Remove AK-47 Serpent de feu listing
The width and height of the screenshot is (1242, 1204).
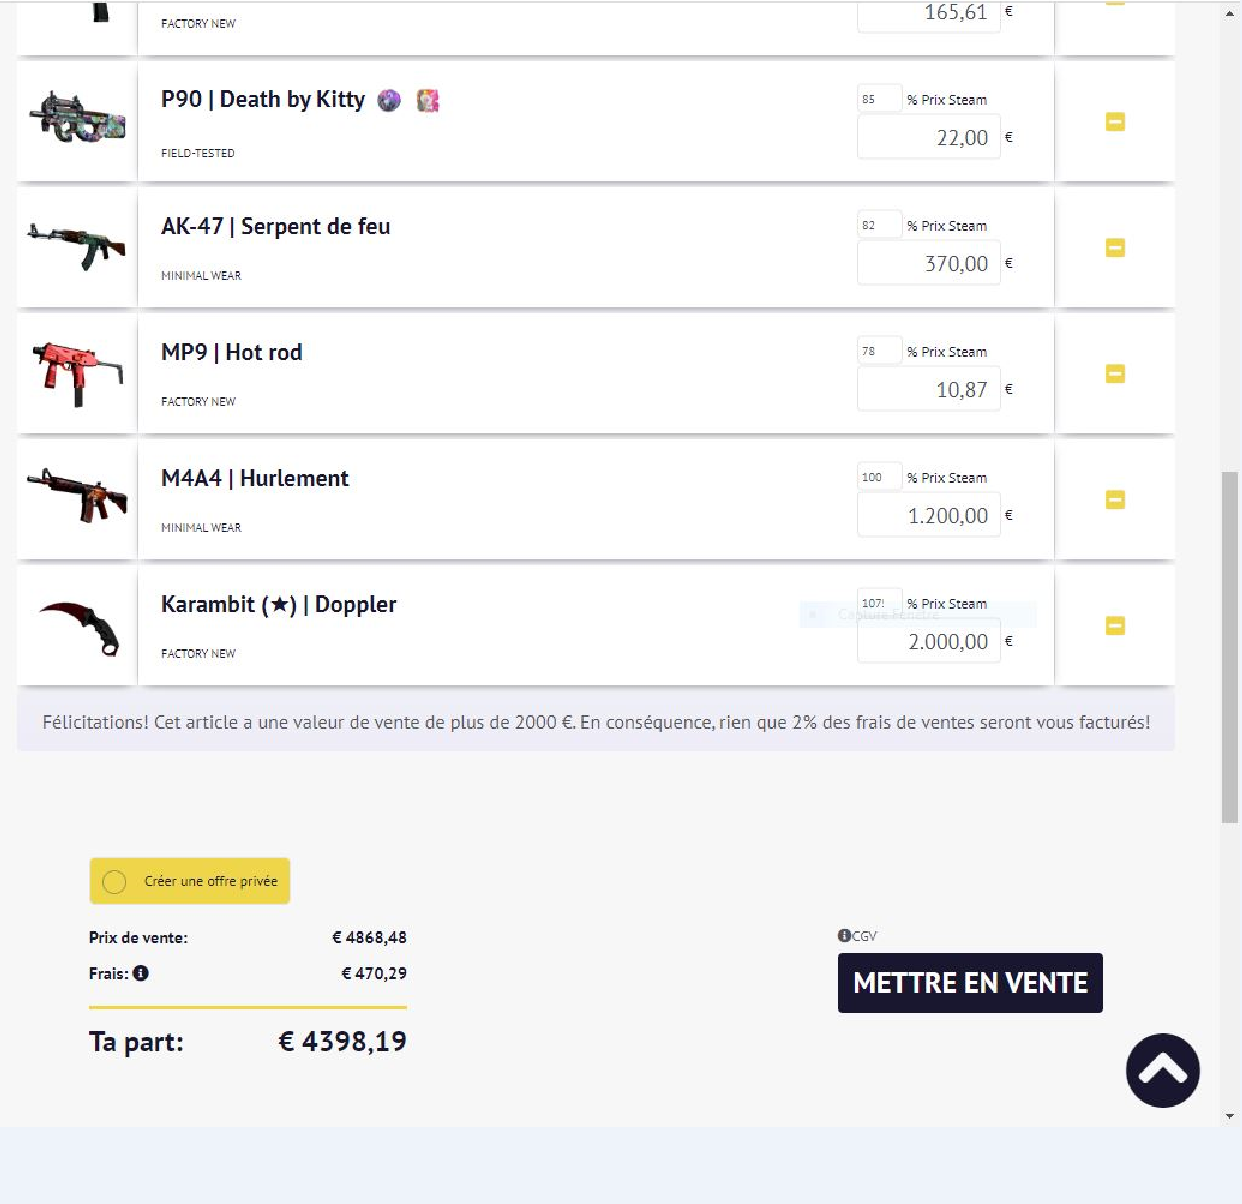click(x=1115, y=248)
